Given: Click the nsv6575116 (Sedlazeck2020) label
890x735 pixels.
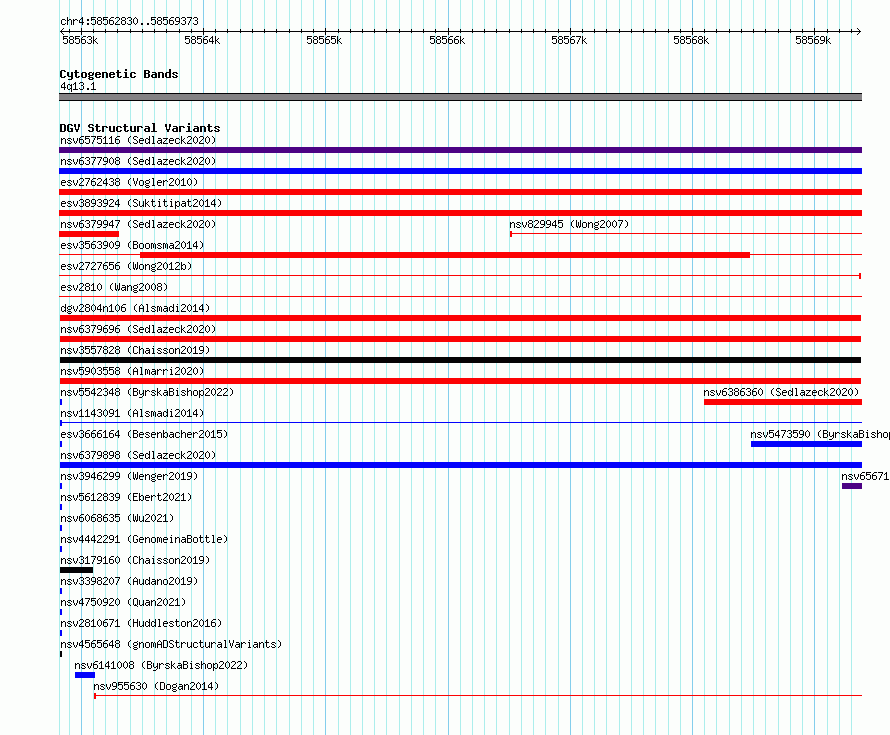Looking at the screenshot, I should click(x=138, y=140).
